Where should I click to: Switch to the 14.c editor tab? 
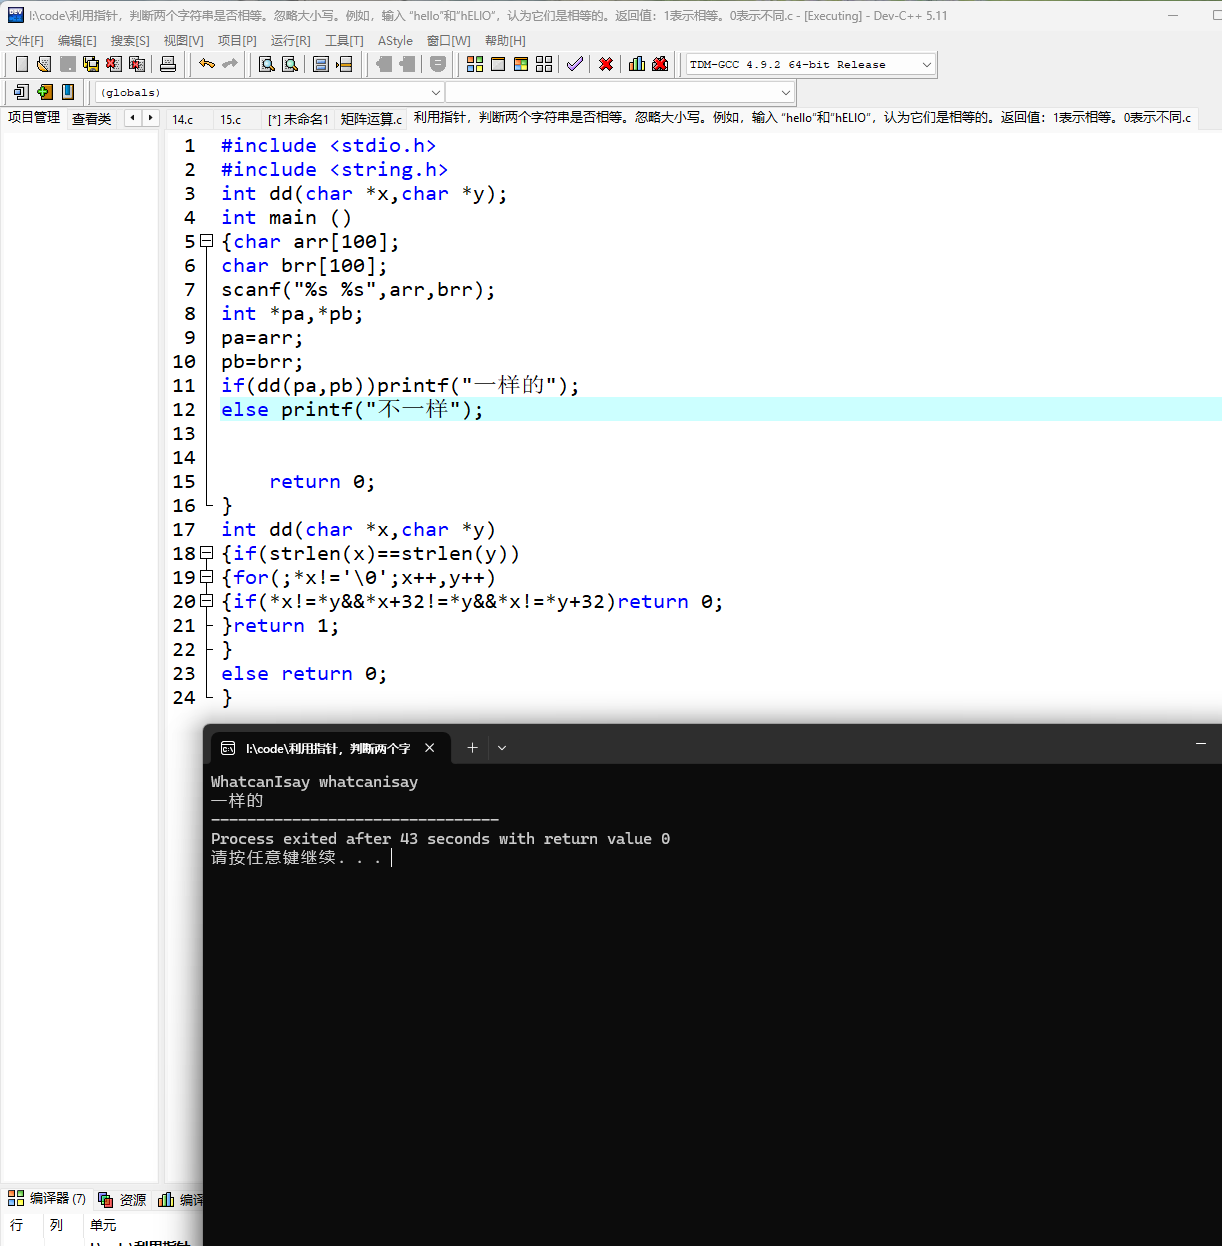[x=183, y=119]
